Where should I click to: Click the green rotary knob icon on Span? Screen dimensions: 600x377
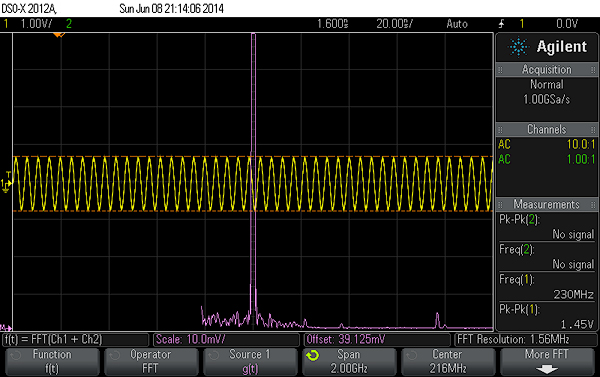click(313, 356)
